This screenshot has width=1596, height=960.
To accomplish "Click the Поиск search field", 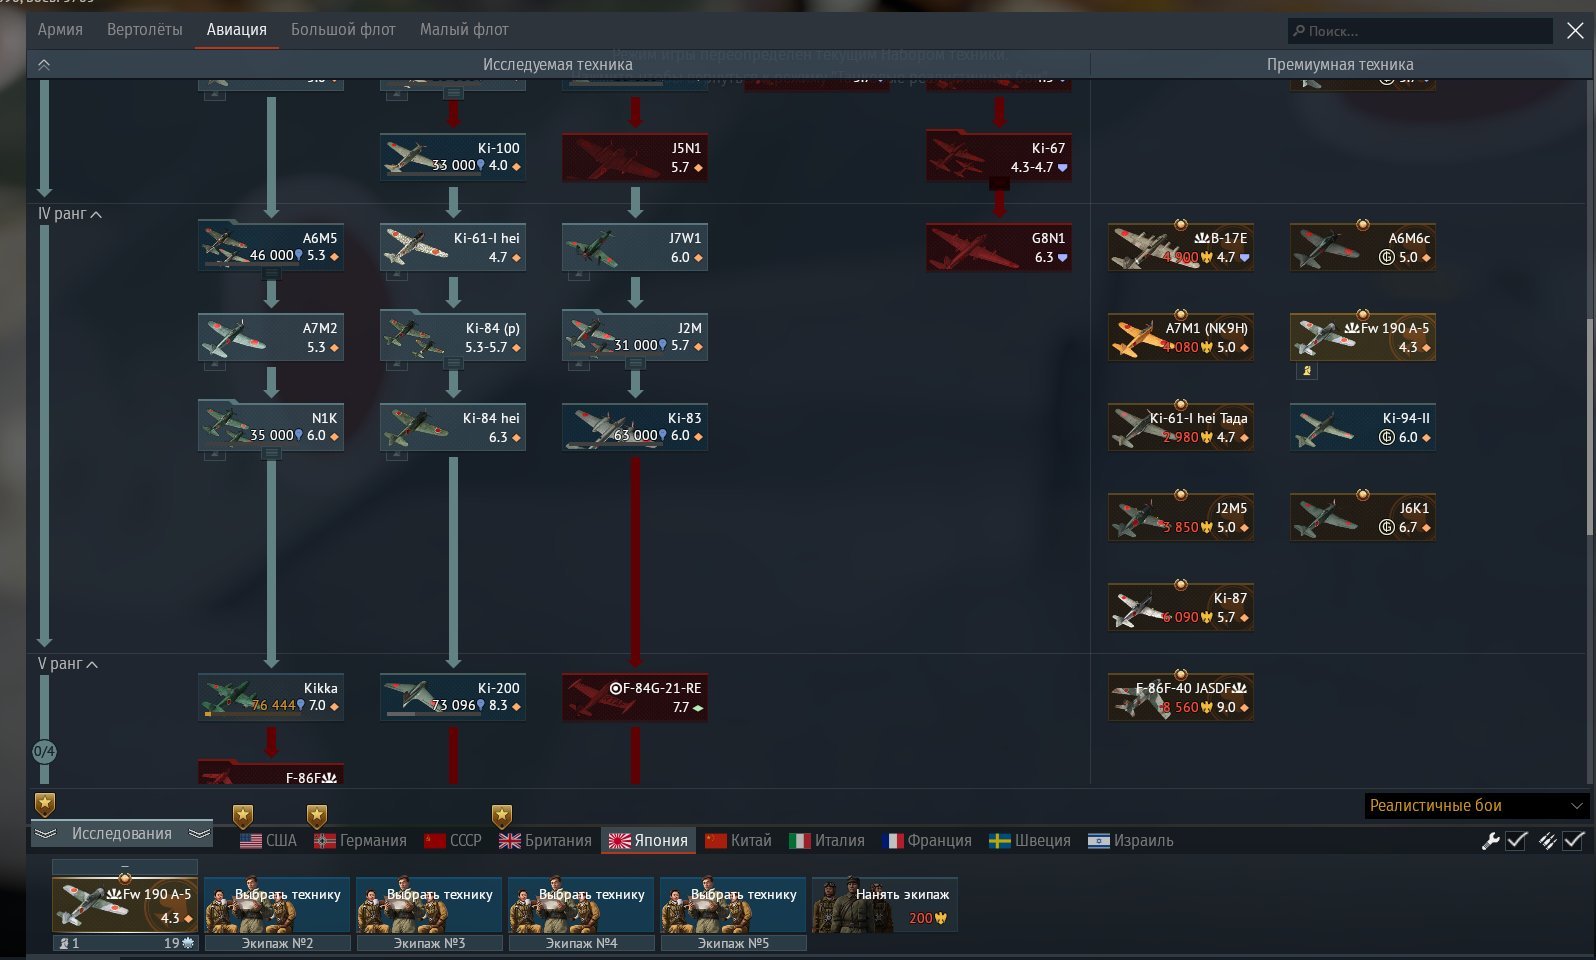I will [x=1420, y=31].
